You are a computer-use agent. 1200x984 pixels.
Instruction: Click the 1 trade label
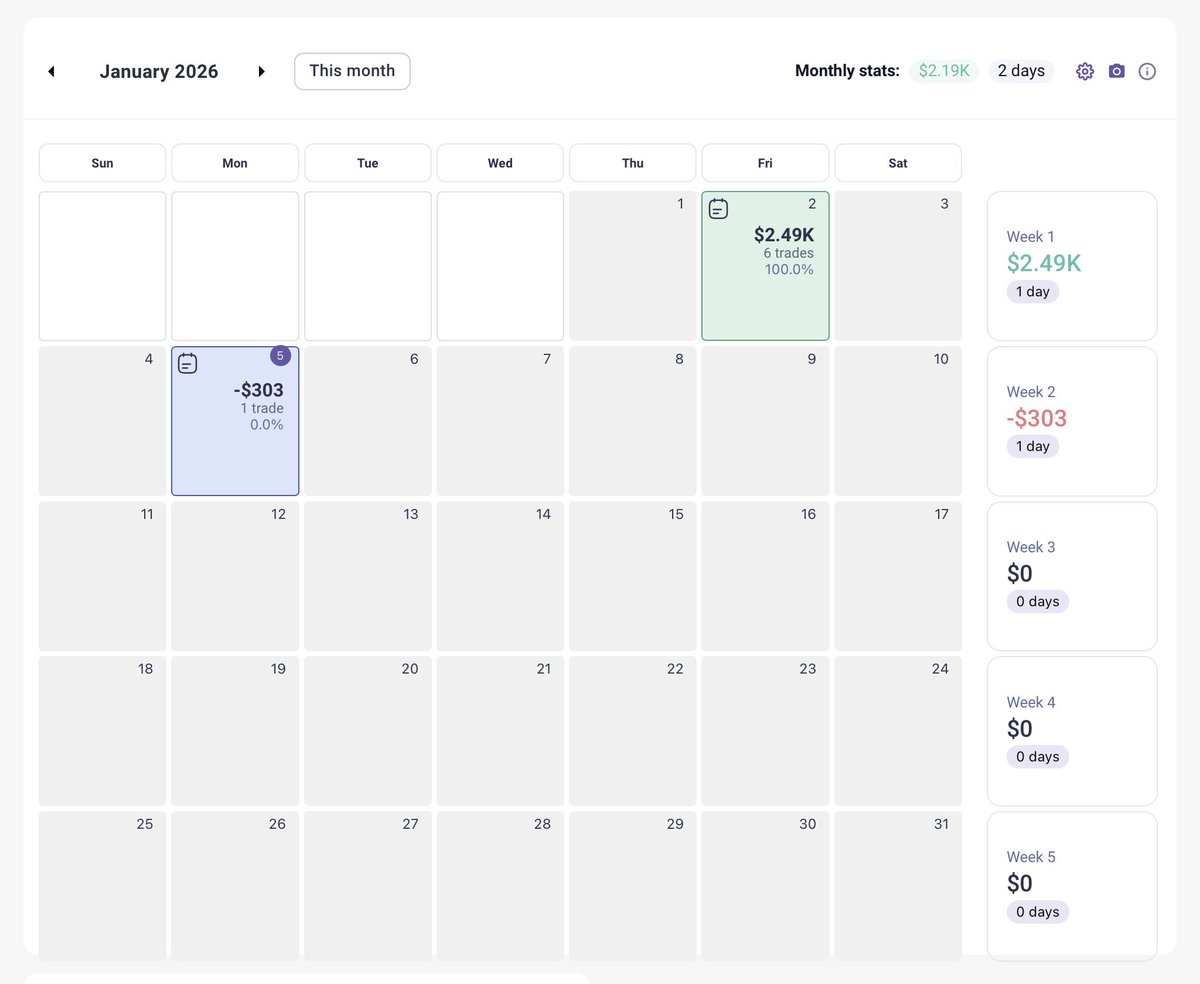pos(262,409)
